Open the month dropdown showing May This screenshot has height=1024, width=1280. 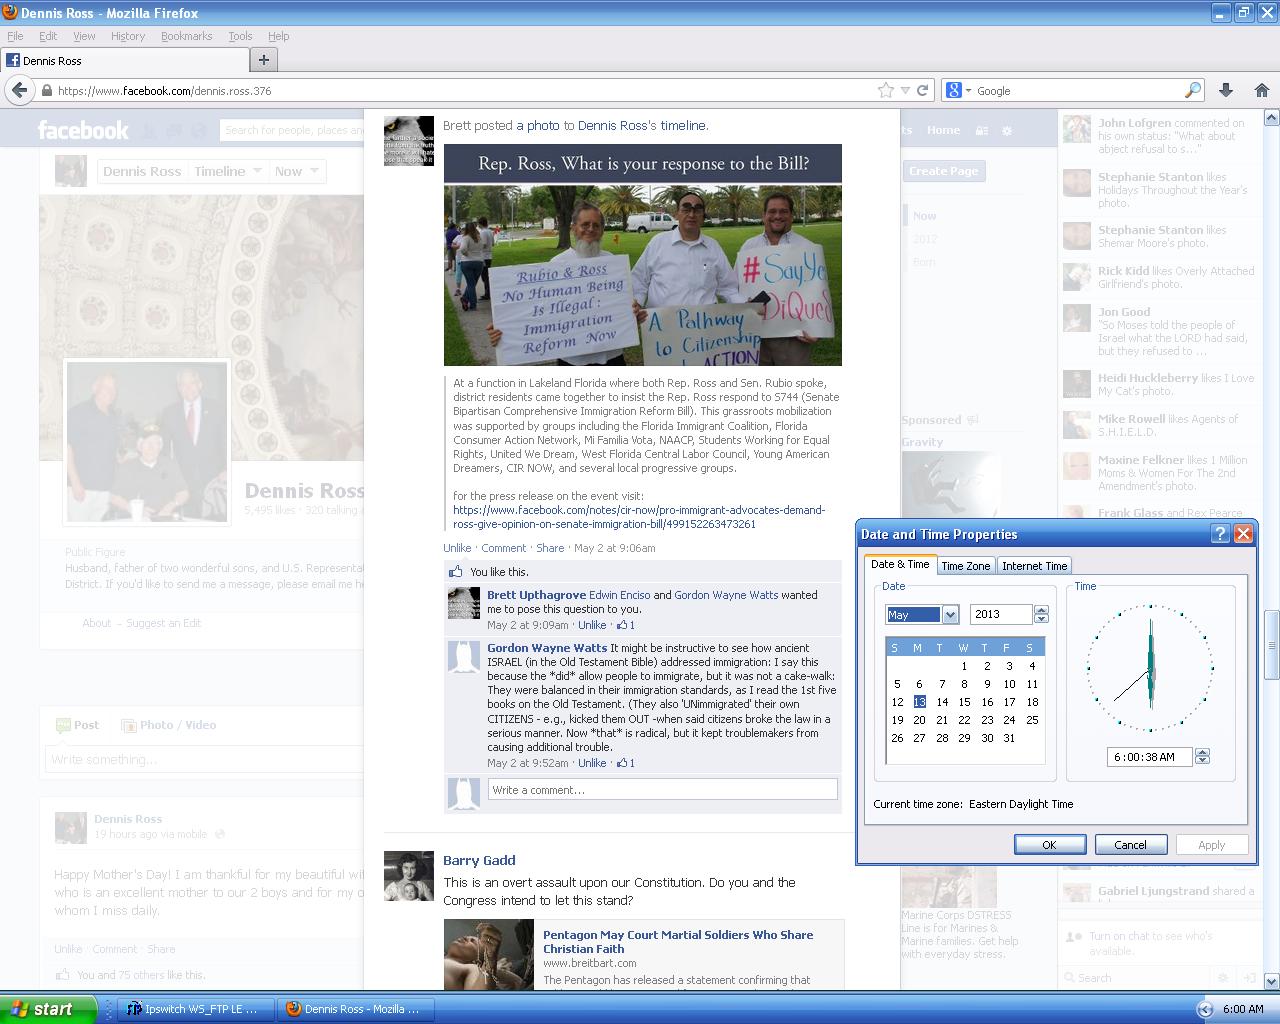coord(950,615)
